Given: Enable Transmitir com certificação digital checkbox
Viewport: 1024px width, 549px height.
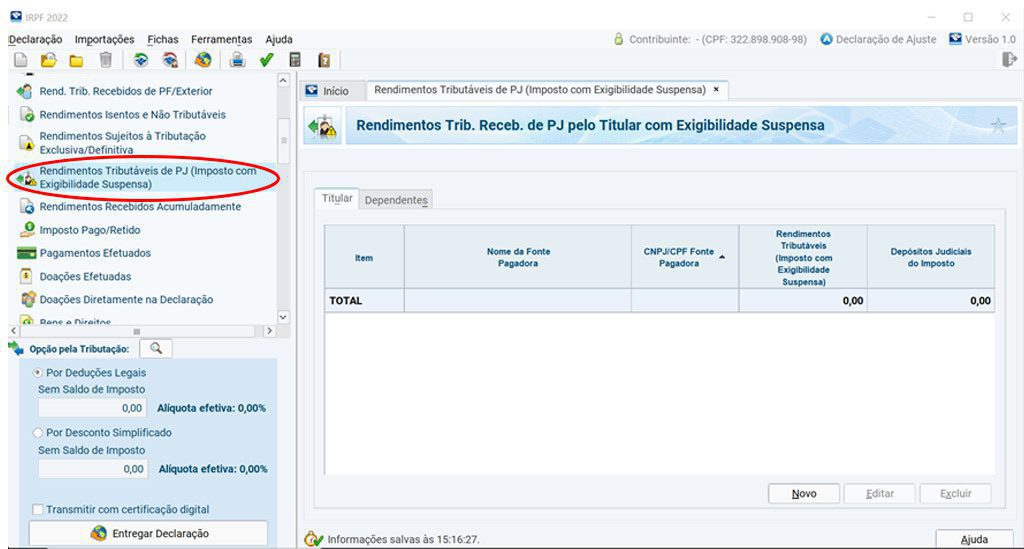Looking at the screenshot, I should 38,509.
